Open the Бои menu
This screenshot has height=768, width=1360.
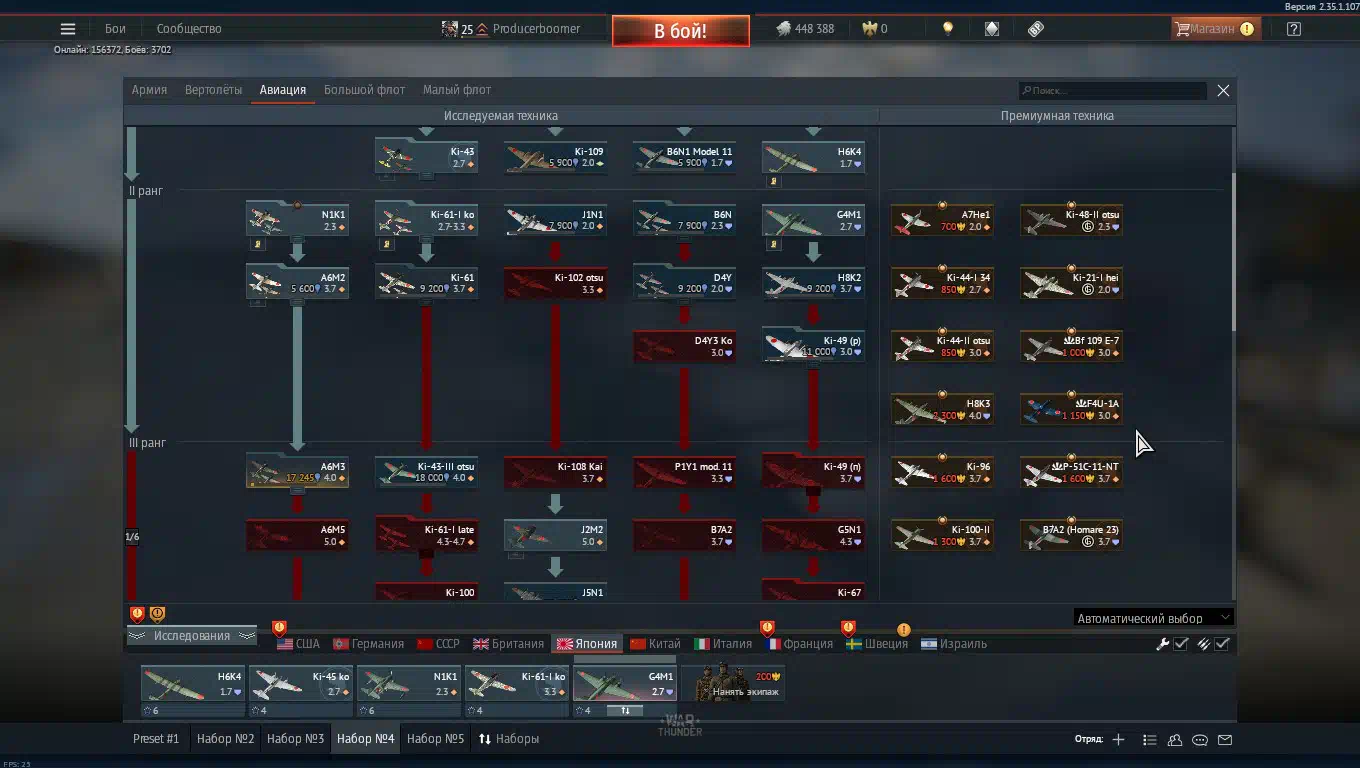115,29
